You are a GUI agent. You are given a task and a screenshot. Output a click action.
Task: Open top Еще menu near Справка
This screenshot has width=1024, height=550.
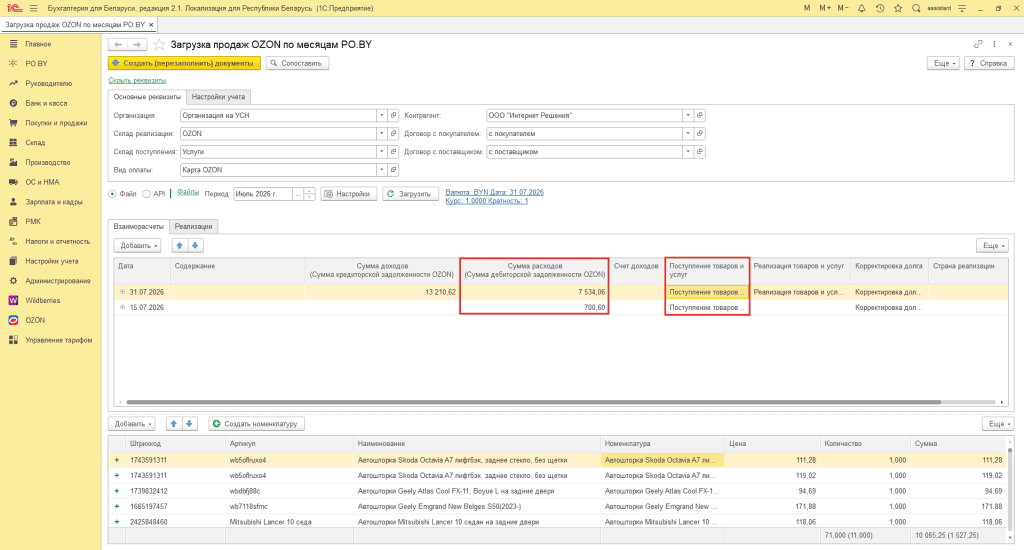944,63
